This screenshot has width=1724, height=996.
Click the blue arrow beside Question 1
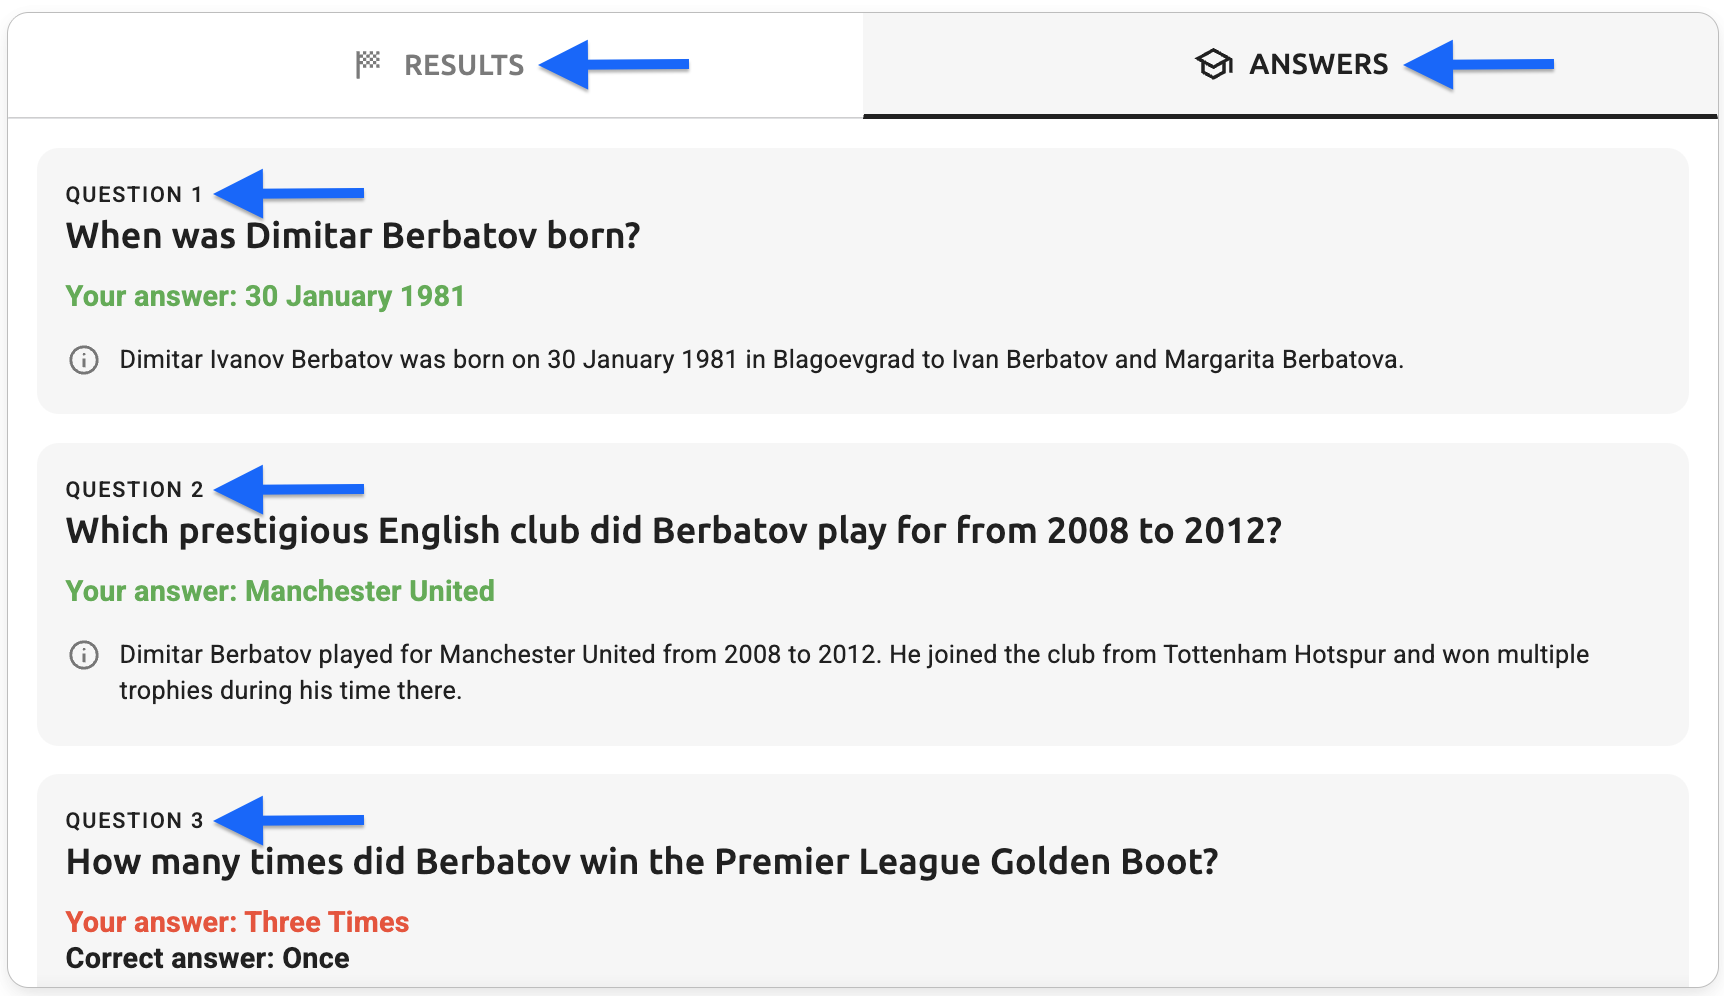290,193
